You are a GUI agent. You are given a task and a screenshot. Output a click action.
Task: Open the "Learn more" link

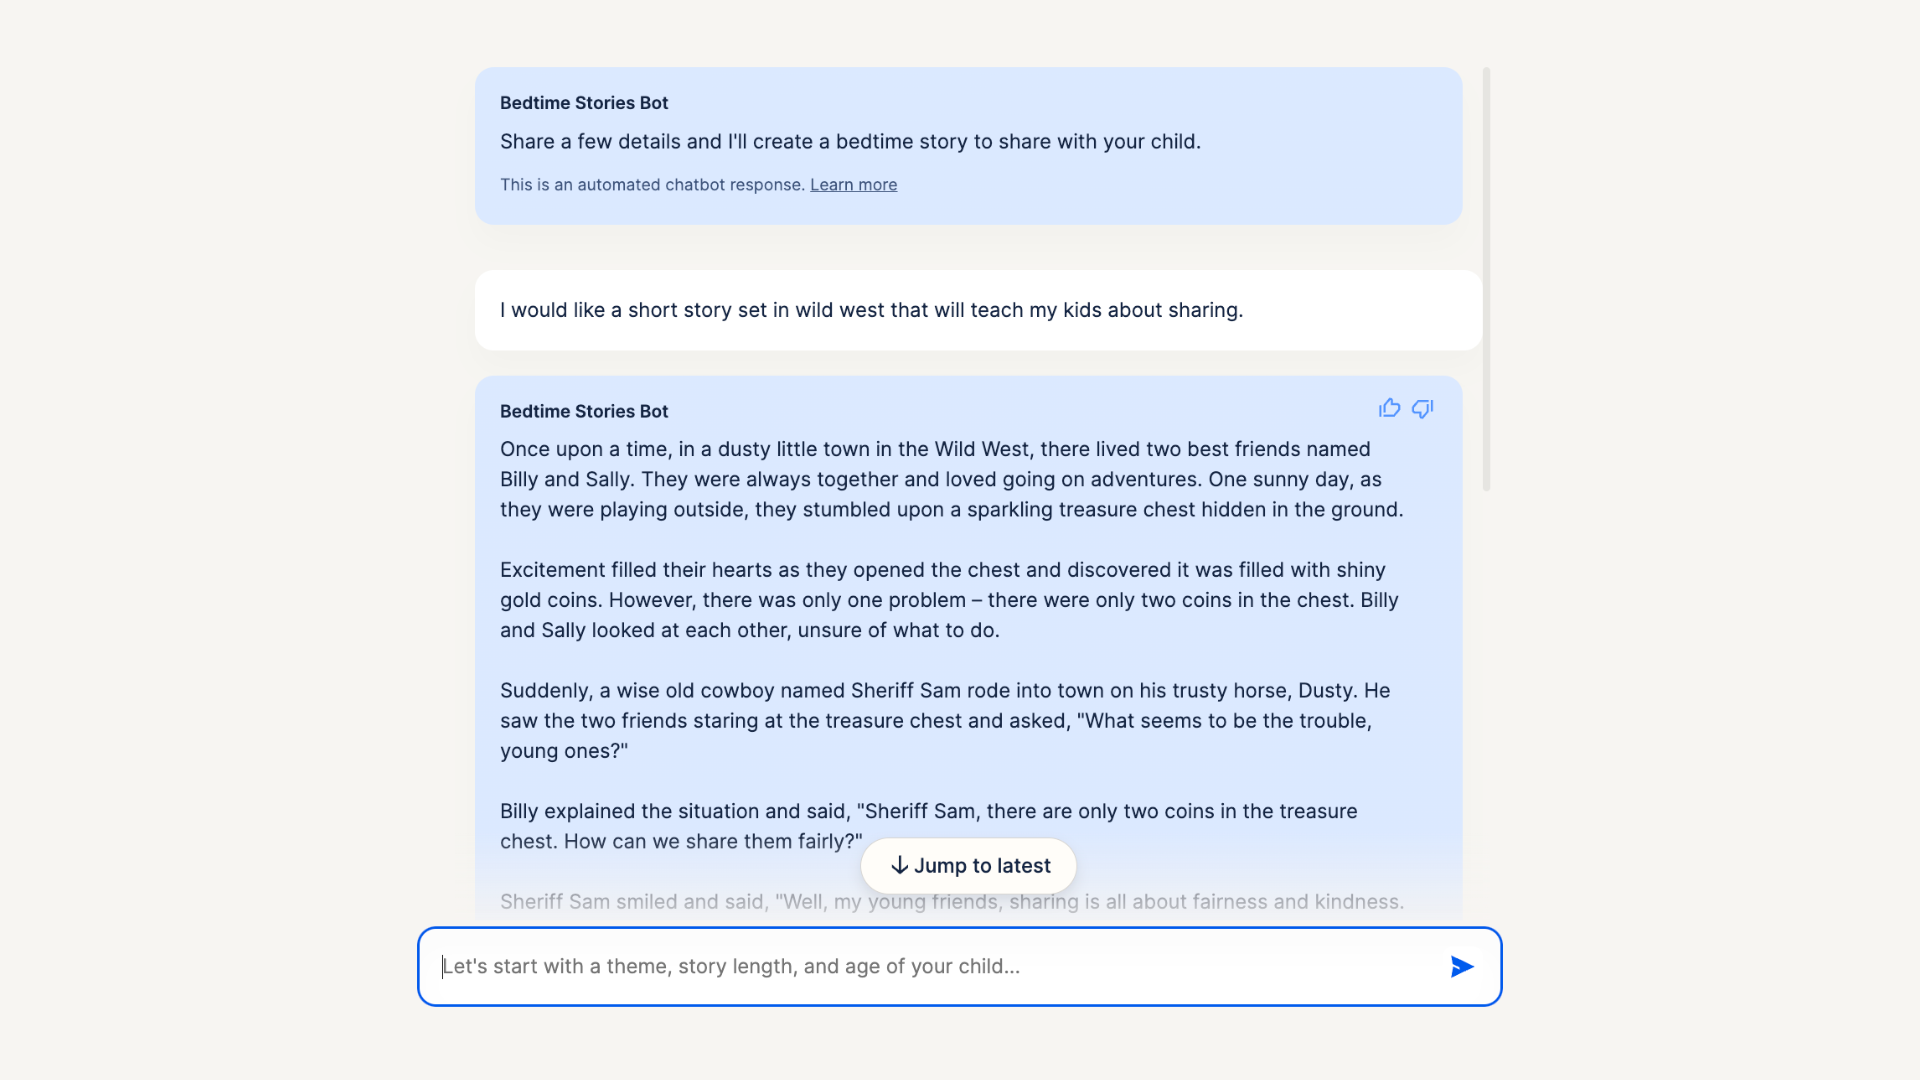point(853,184)
